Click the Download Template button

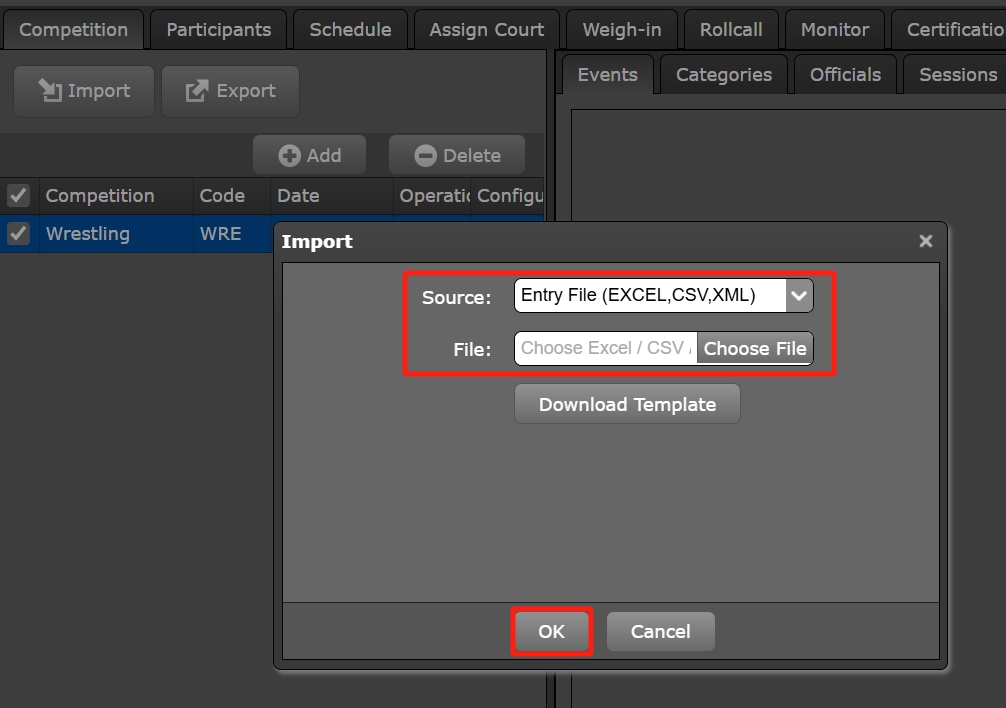click(x=627, y=405)
